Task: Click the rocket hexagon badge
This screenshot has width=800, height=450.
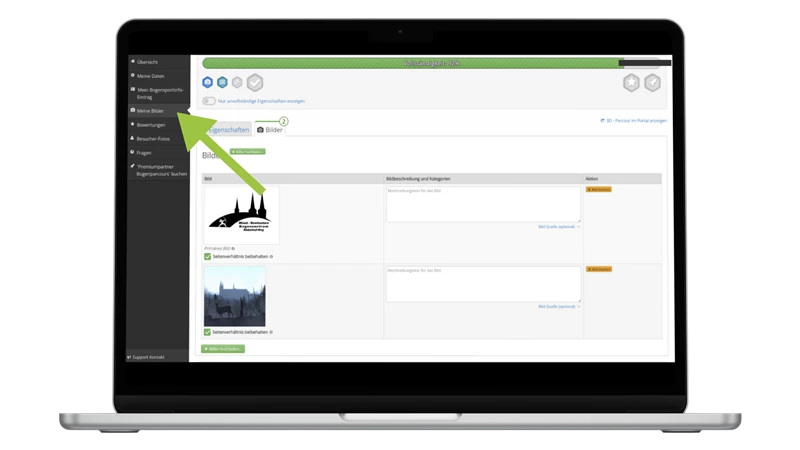Action: pyautogui.click(x=652, y=83)
